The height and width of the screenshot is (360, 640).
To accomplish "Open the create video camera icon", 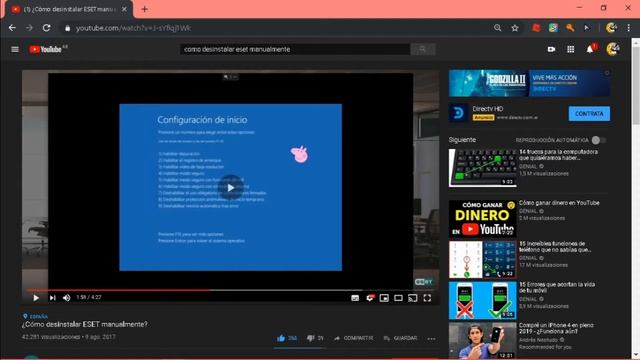I will (x=551, y=49).
